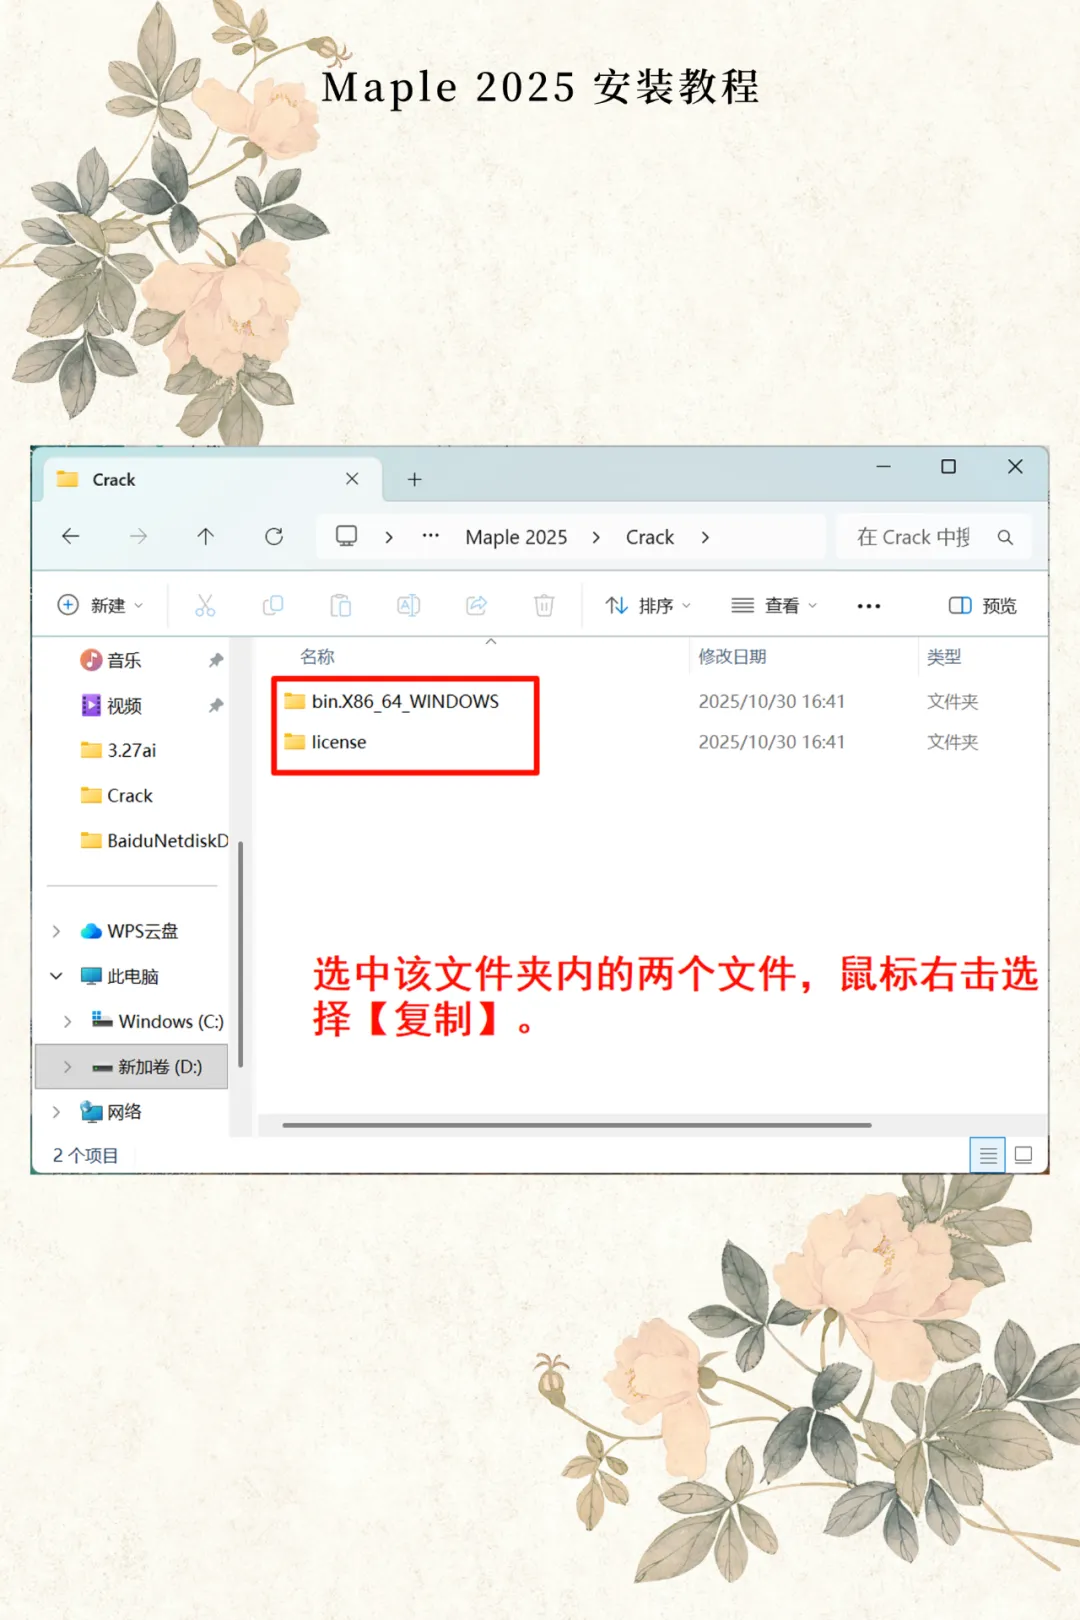Show hidden breadcrumb locations via ellipsis

click(431, 536)
